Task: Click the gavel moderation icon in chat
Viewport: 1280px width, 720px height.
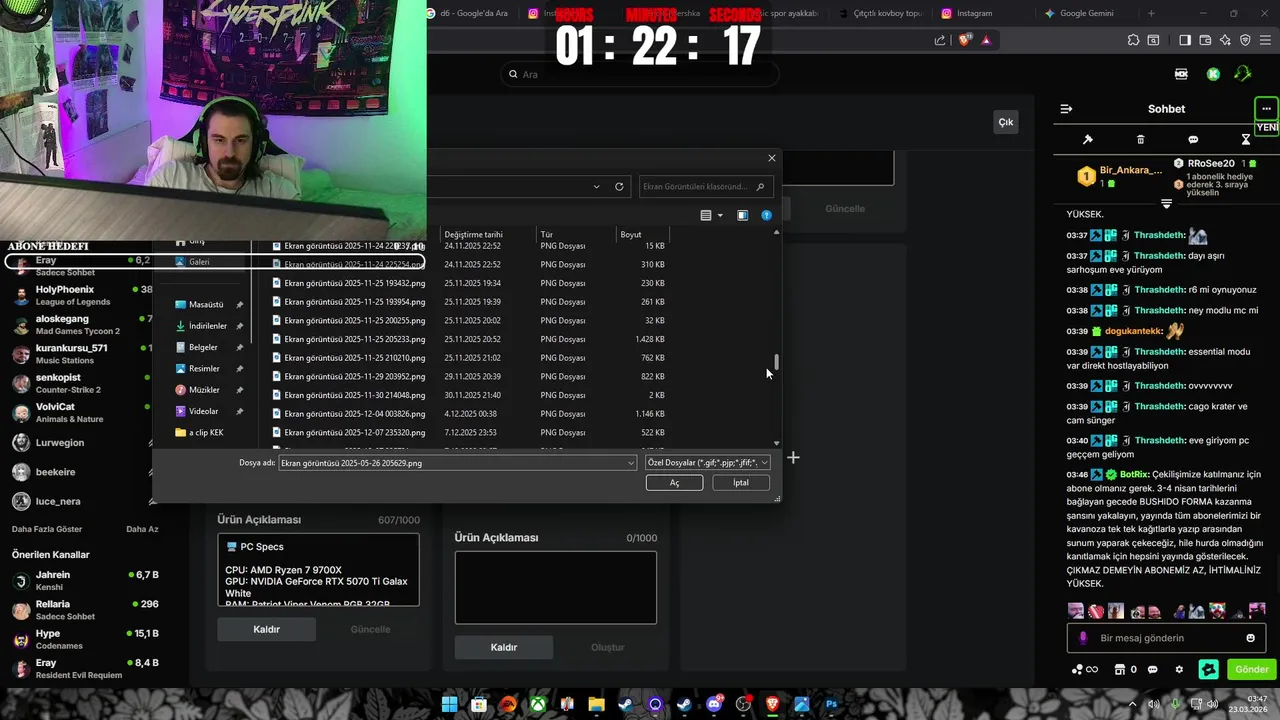Action: 1088,140
